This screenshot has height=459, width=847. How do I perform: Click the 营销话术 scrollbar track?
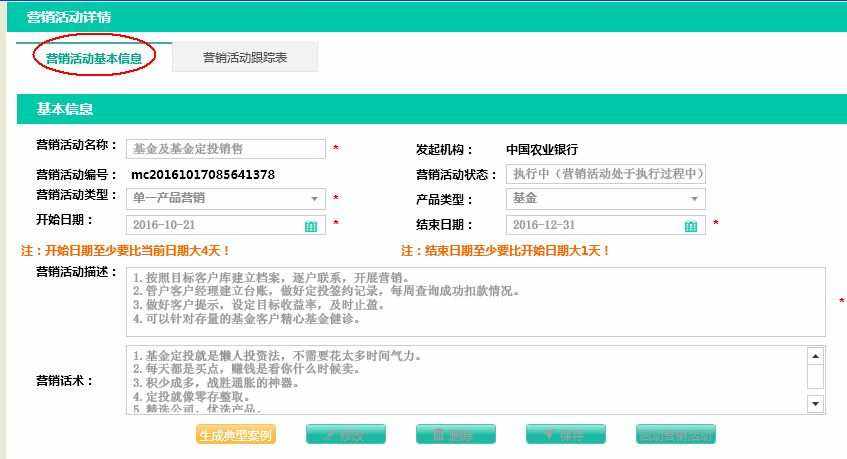point(815,380)
